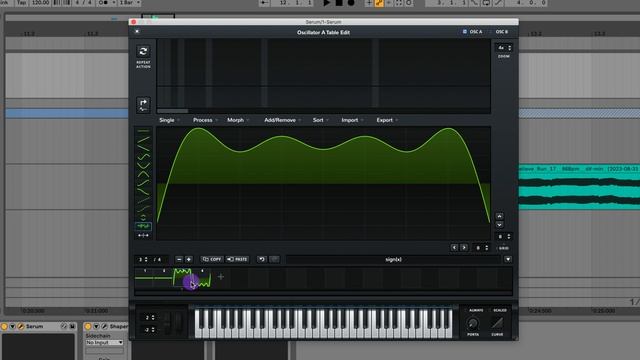Toggle the Serum device activator button
Viewport: 640px width, 360px height.
pos(4,327)
